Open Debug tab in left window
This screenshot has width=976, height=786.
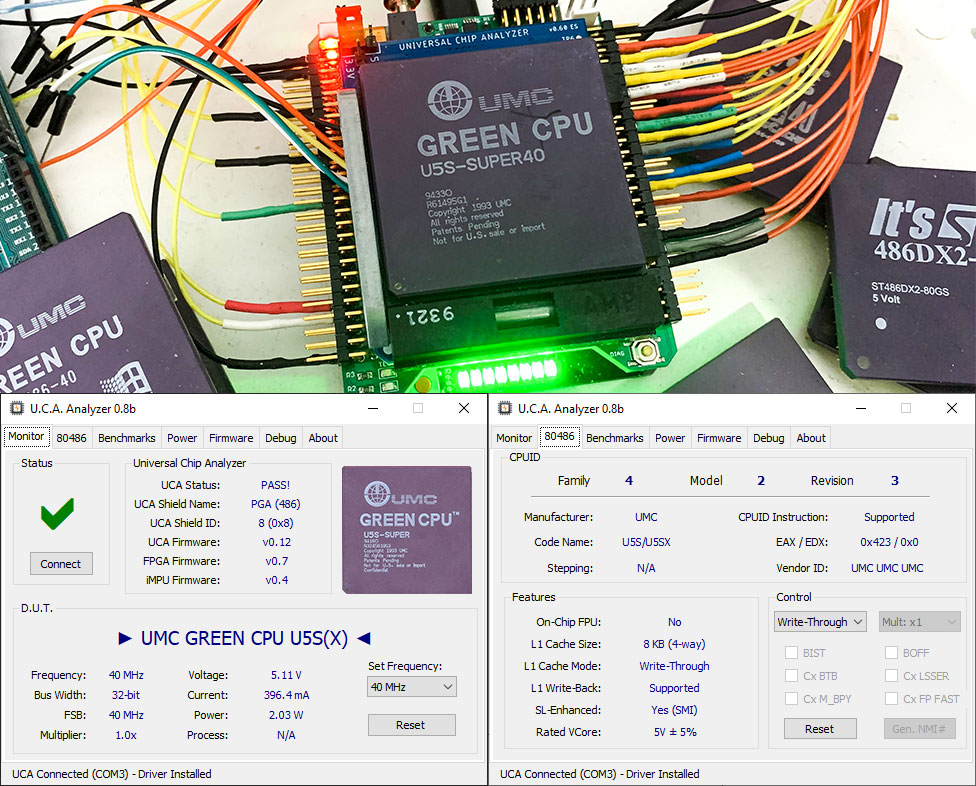pos(281,438)
